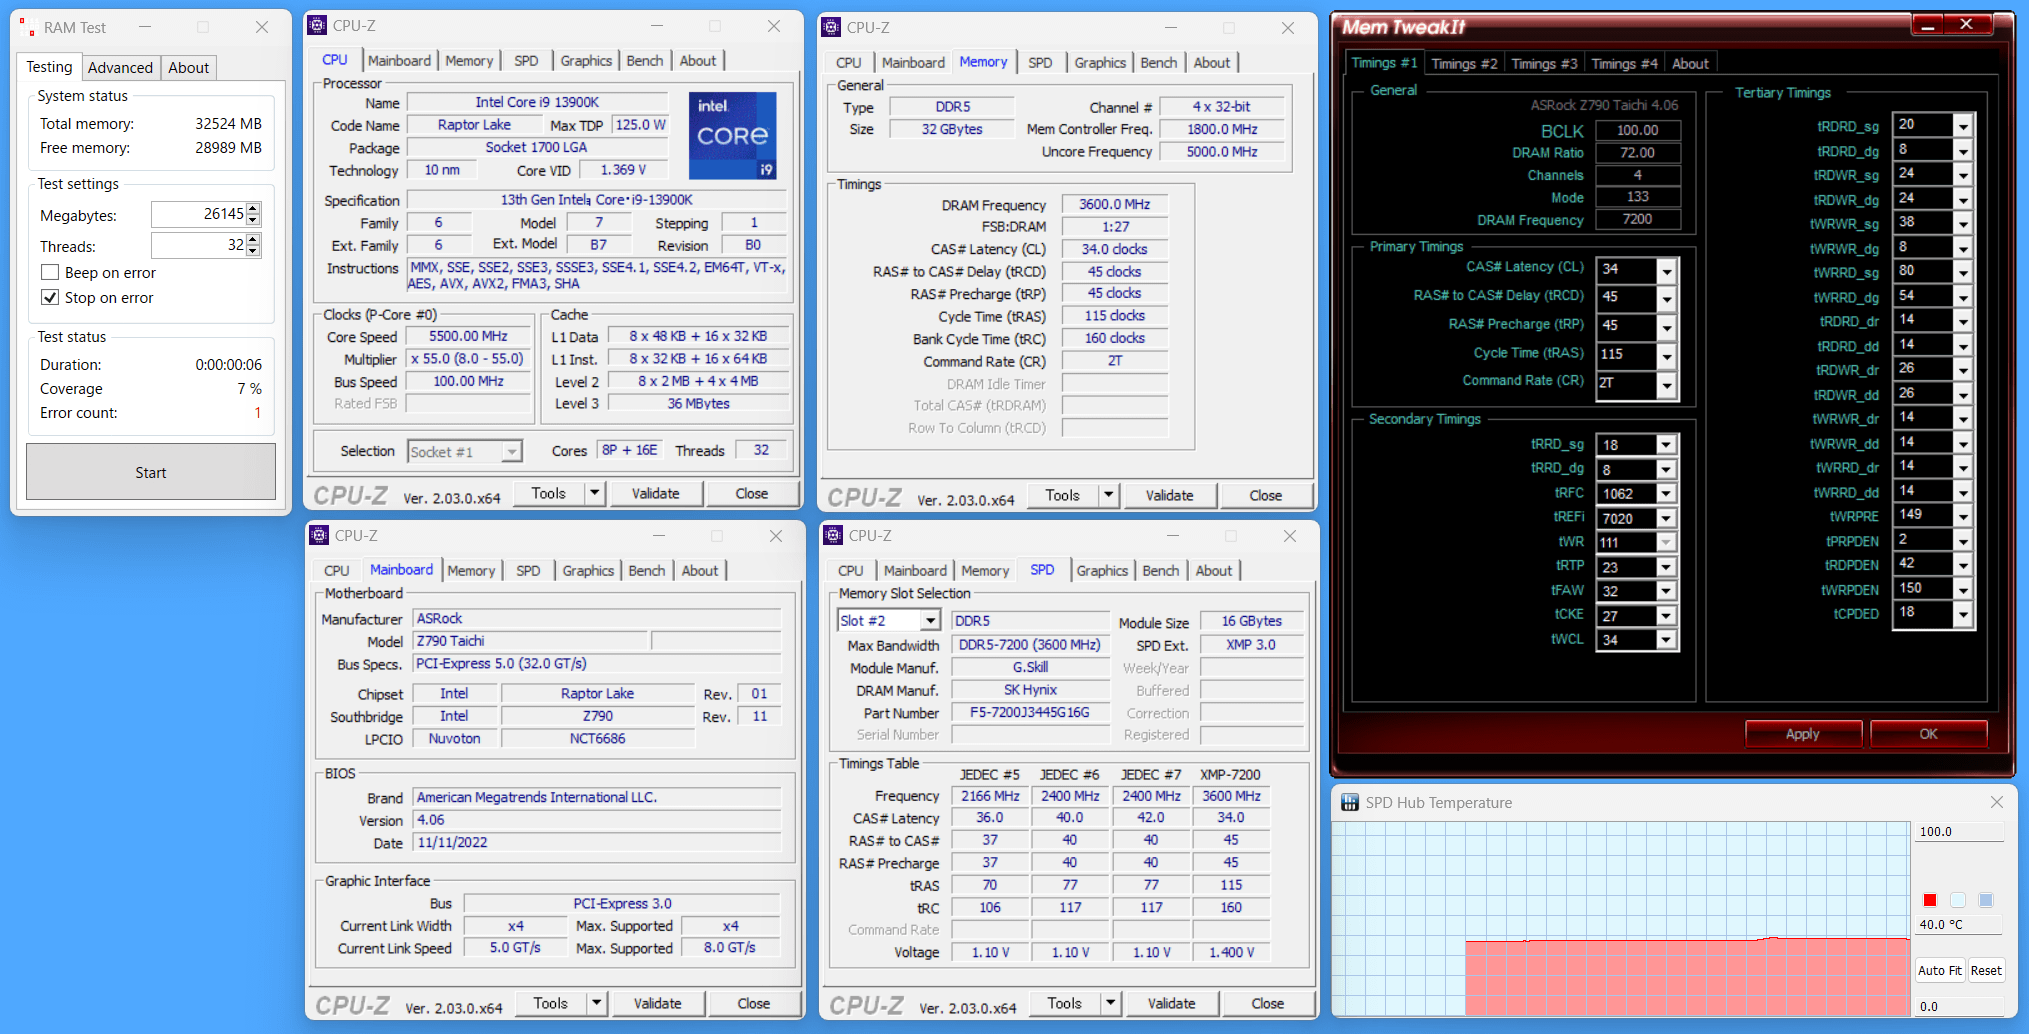
Task: Open Tools dropdown arrow in CPU-Z CPU window
Action: click(594, 493)
